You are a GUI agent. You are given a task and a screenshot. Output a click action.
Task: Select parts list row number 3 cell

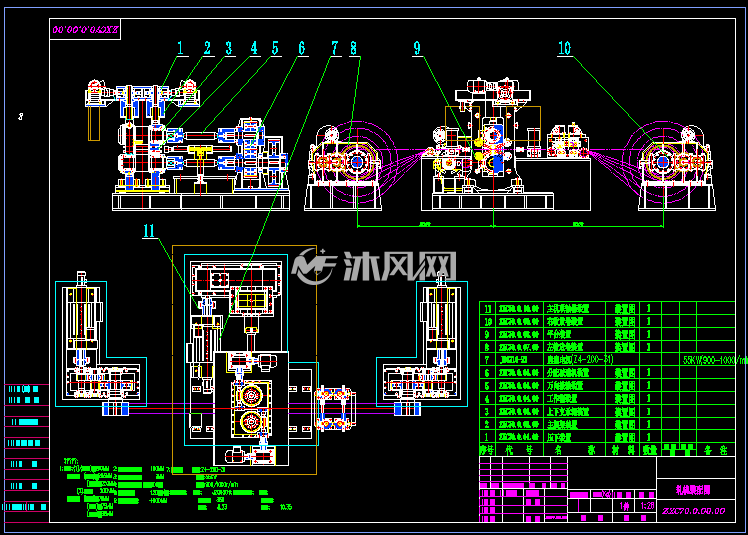click(488, 411)
